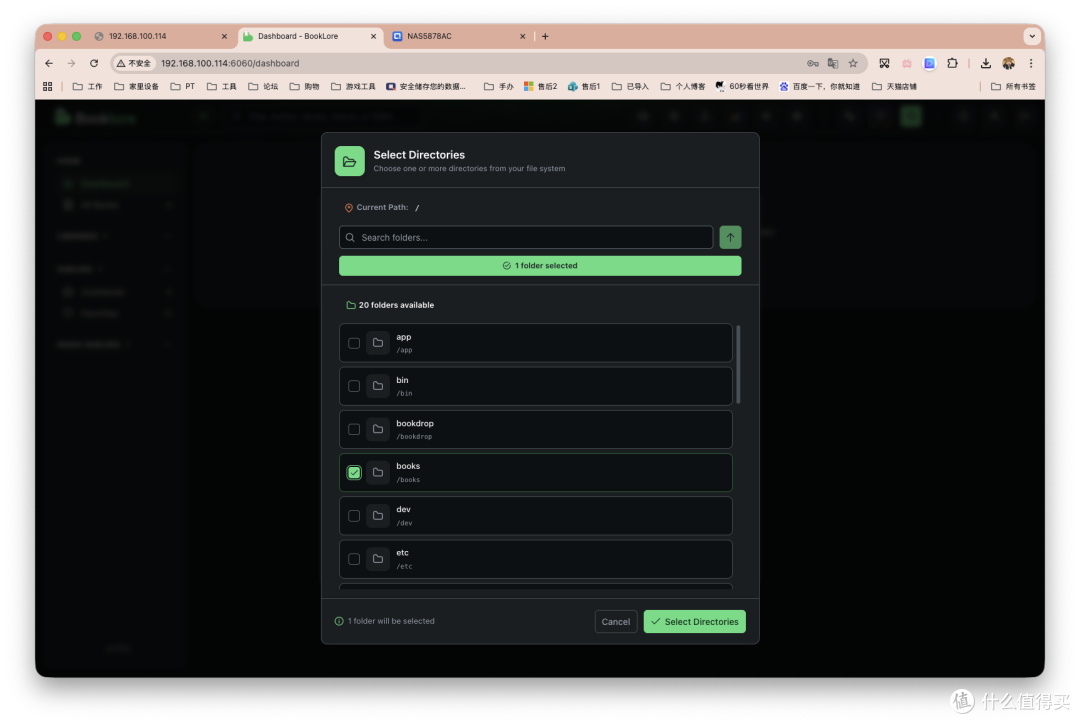Viewport: 1080px width, 724px height.
Task: Switch to the 192.168.100.114 browser tab
Action: click(160, 37)
